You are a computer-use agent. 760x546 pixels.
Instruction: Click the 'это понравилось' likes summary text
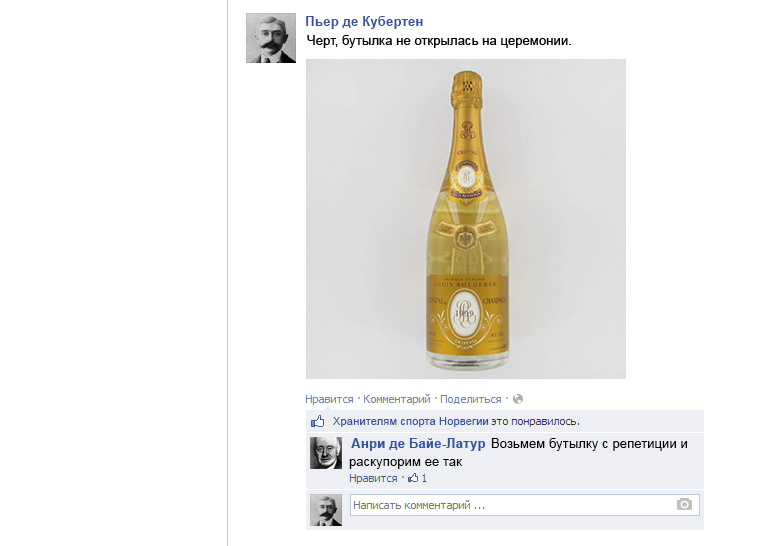pyautogui.click(x=536, y=421)
